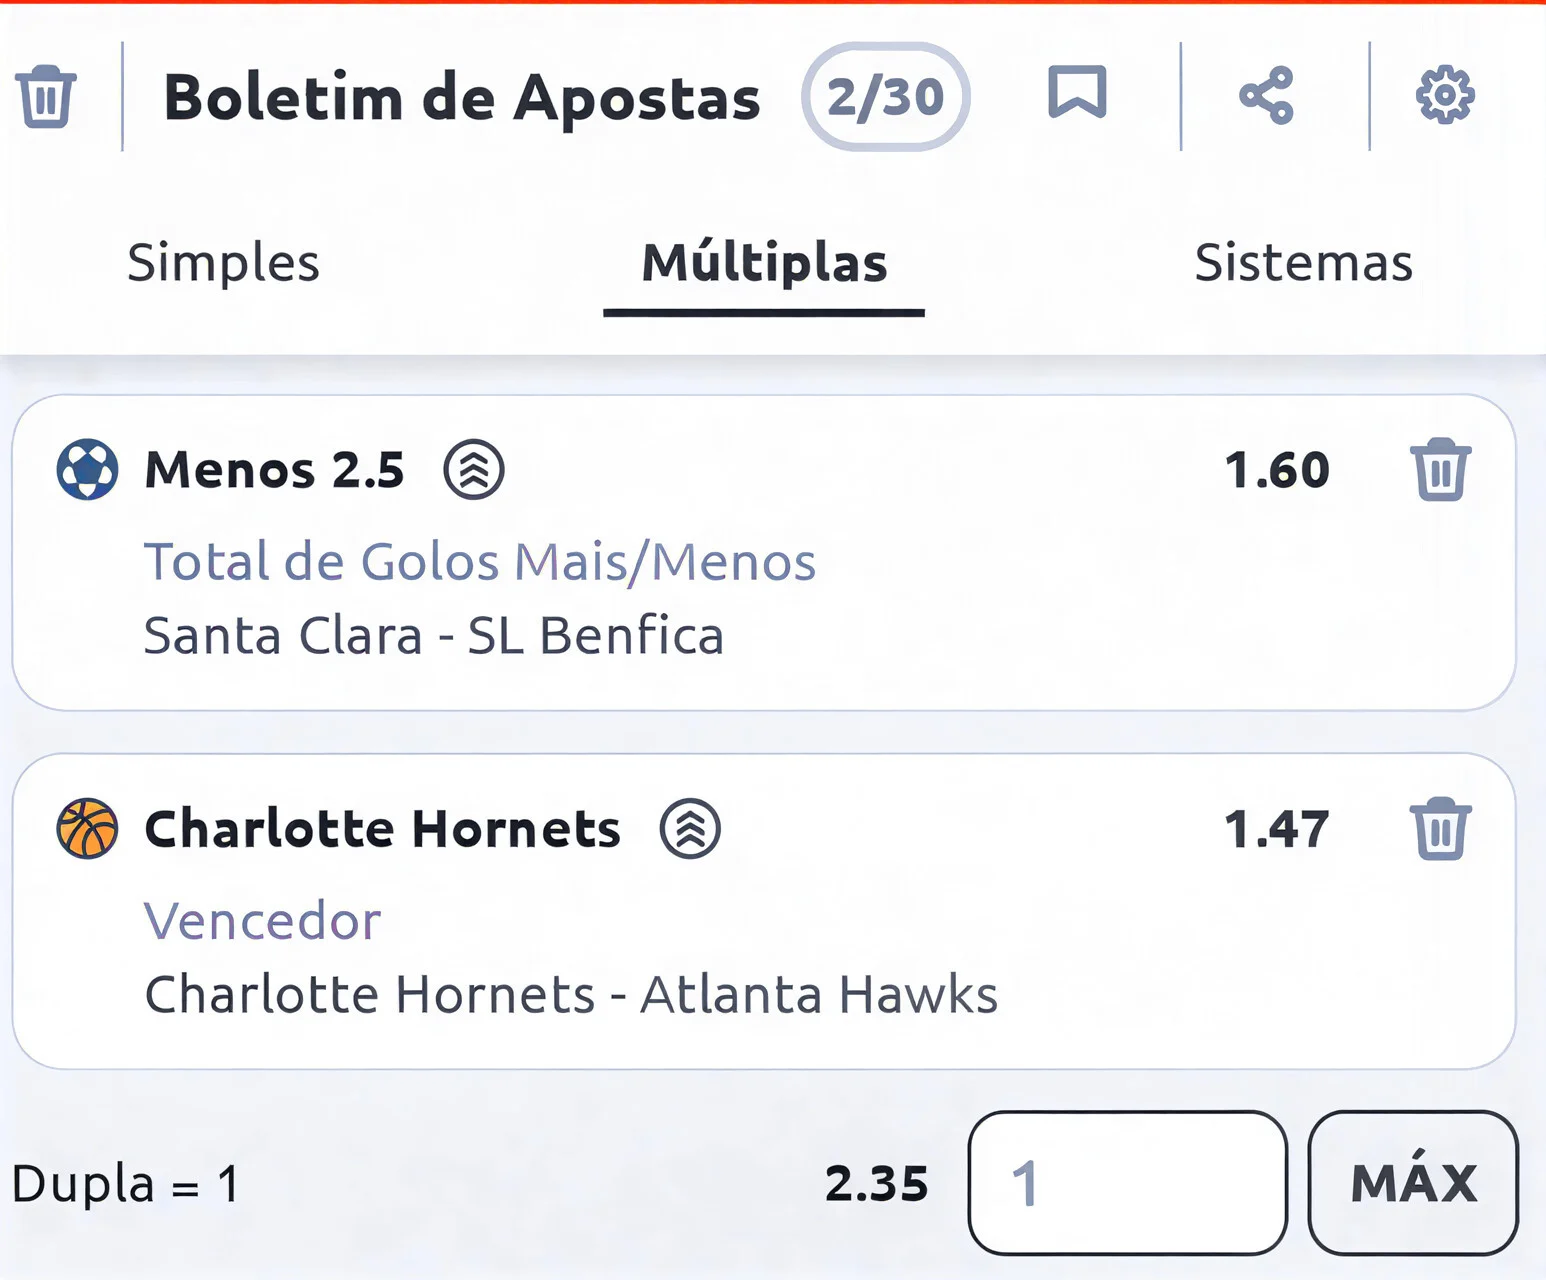Share the bet slip
Screen dimensions: 1546x1280
(1266, 96)
